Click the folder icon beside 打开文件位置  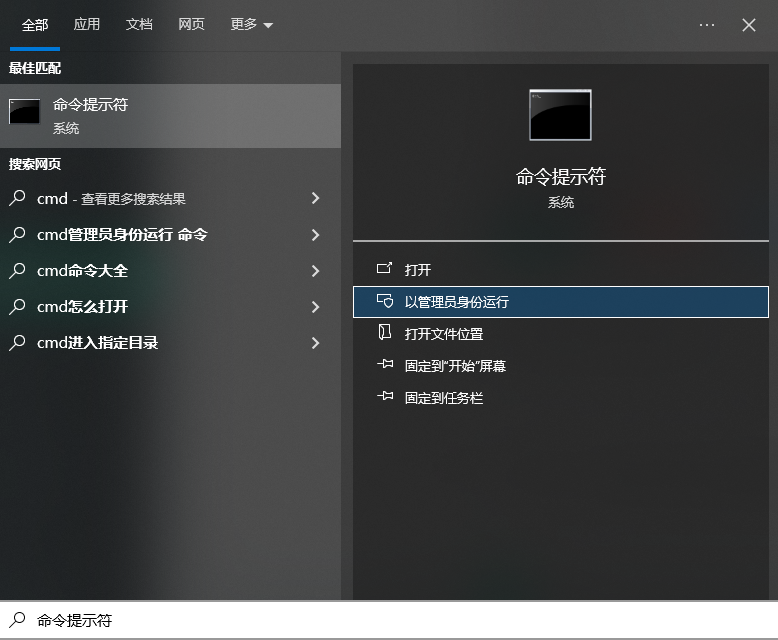click(x=385, y=332)
